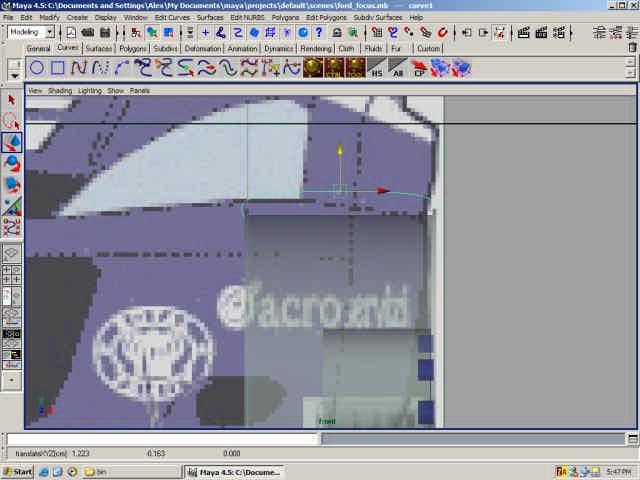Switch to the Surfaces shelf tab
Screen dimensions: 640x480
(98, 48)
